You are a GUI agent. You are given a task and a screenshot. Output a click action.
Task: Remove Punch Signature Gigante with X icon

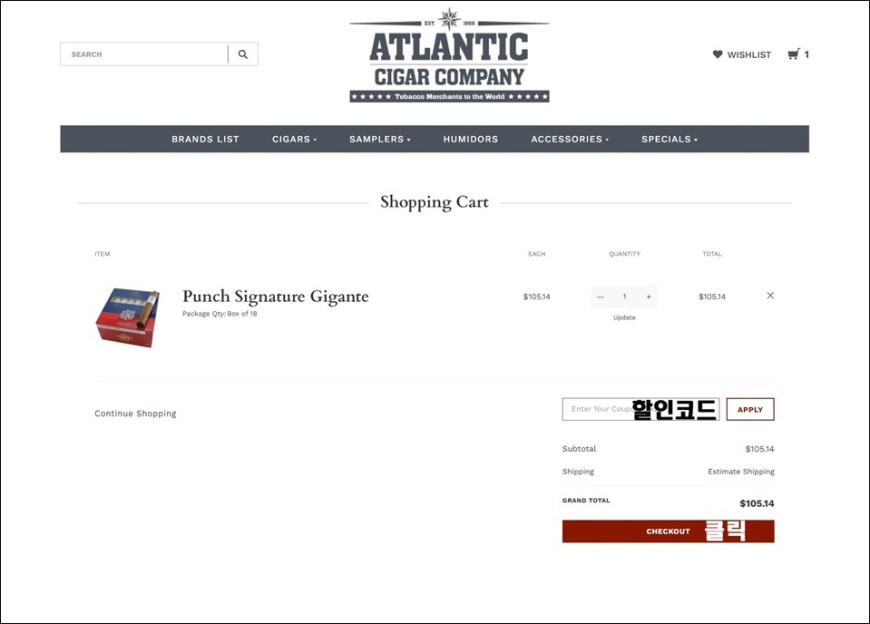tap(770, 295)
